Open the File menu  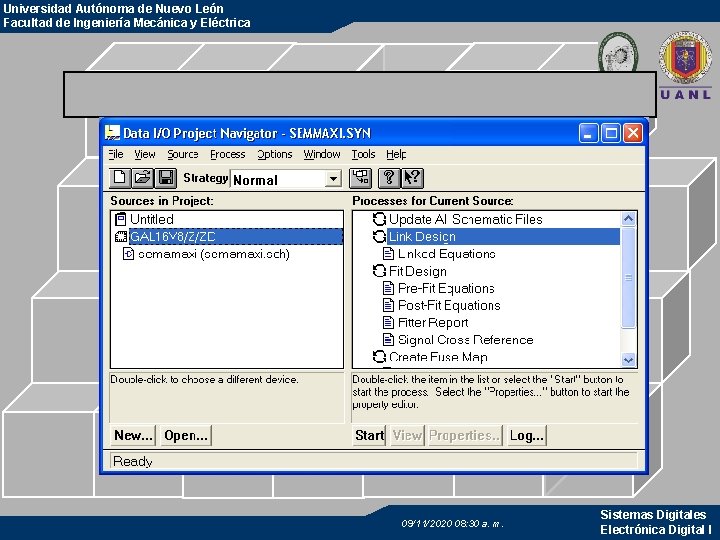click(116, 154)
